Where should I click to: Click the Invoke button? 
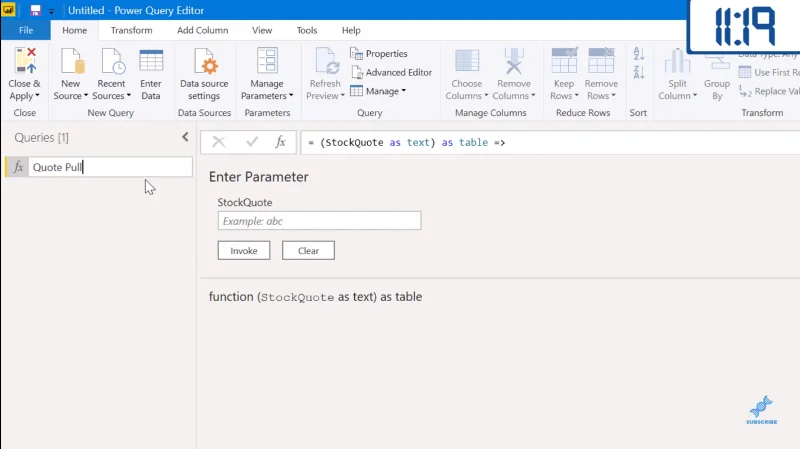tap(244, 251)
